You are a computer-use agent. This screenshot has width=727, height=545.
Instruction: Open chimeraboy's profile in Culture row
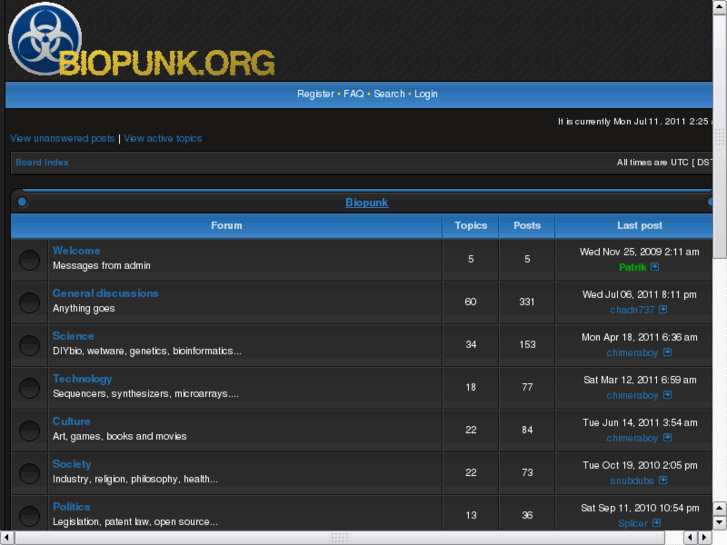coord(632,438)
